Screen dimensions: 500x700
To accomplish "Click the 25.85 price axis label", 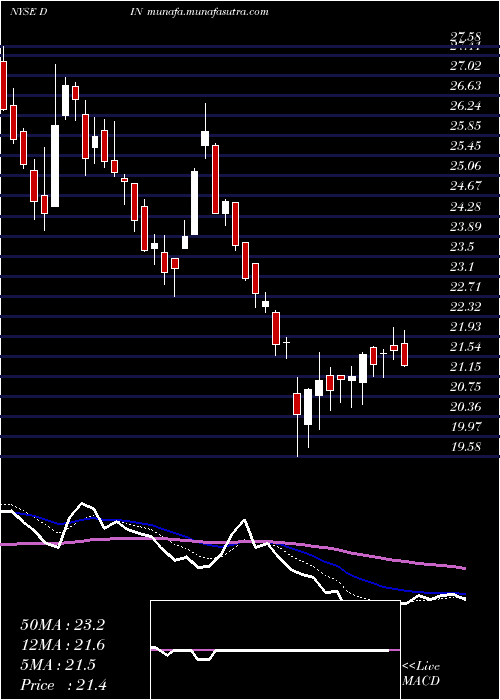I will coord(466,126).
